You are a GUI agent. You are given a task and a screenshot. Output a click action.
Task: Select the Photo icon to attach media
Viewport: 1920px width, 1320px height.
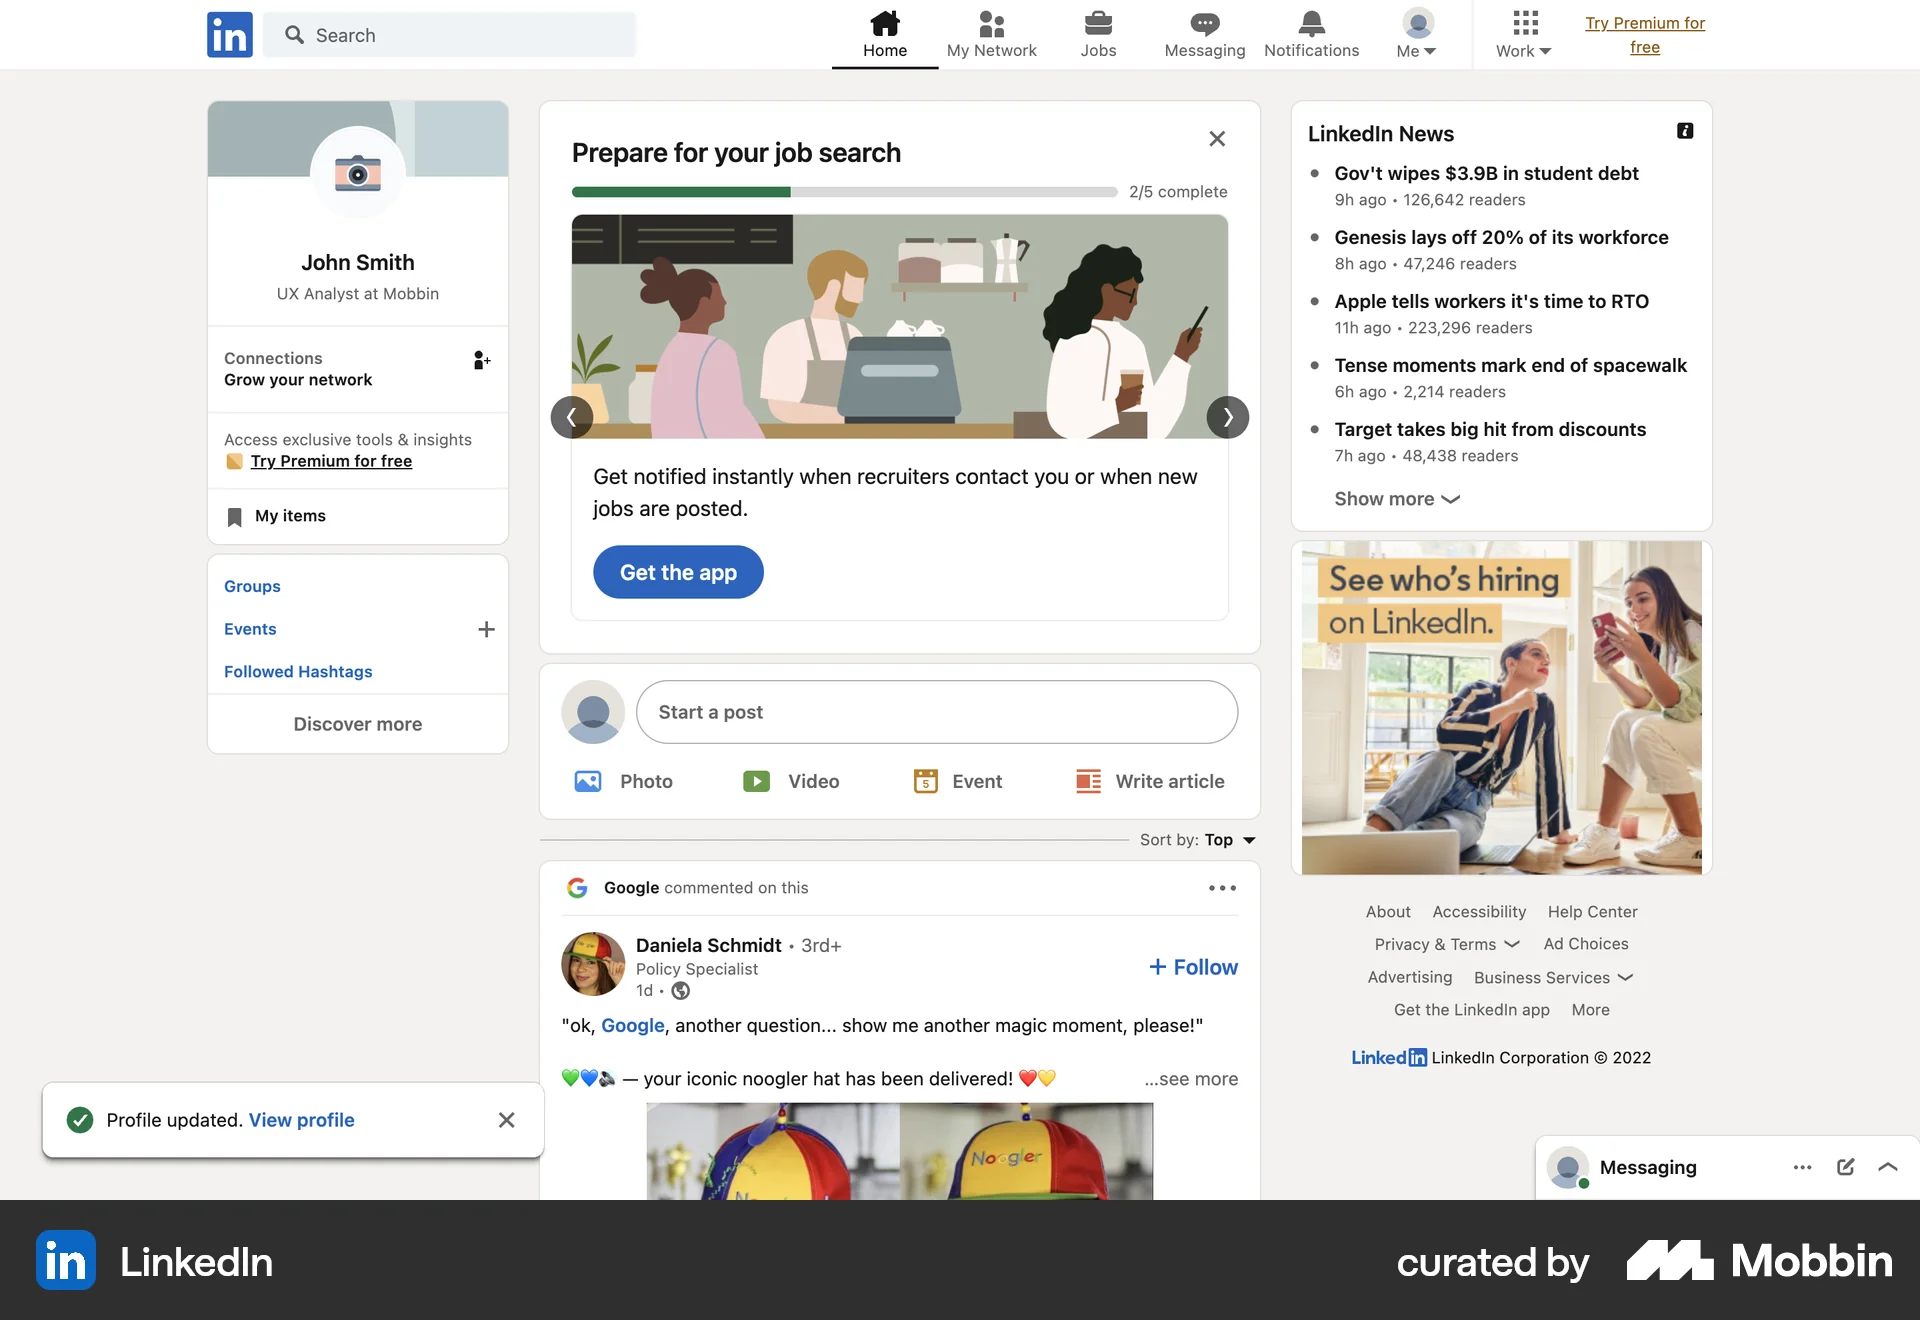coord(589,781)
